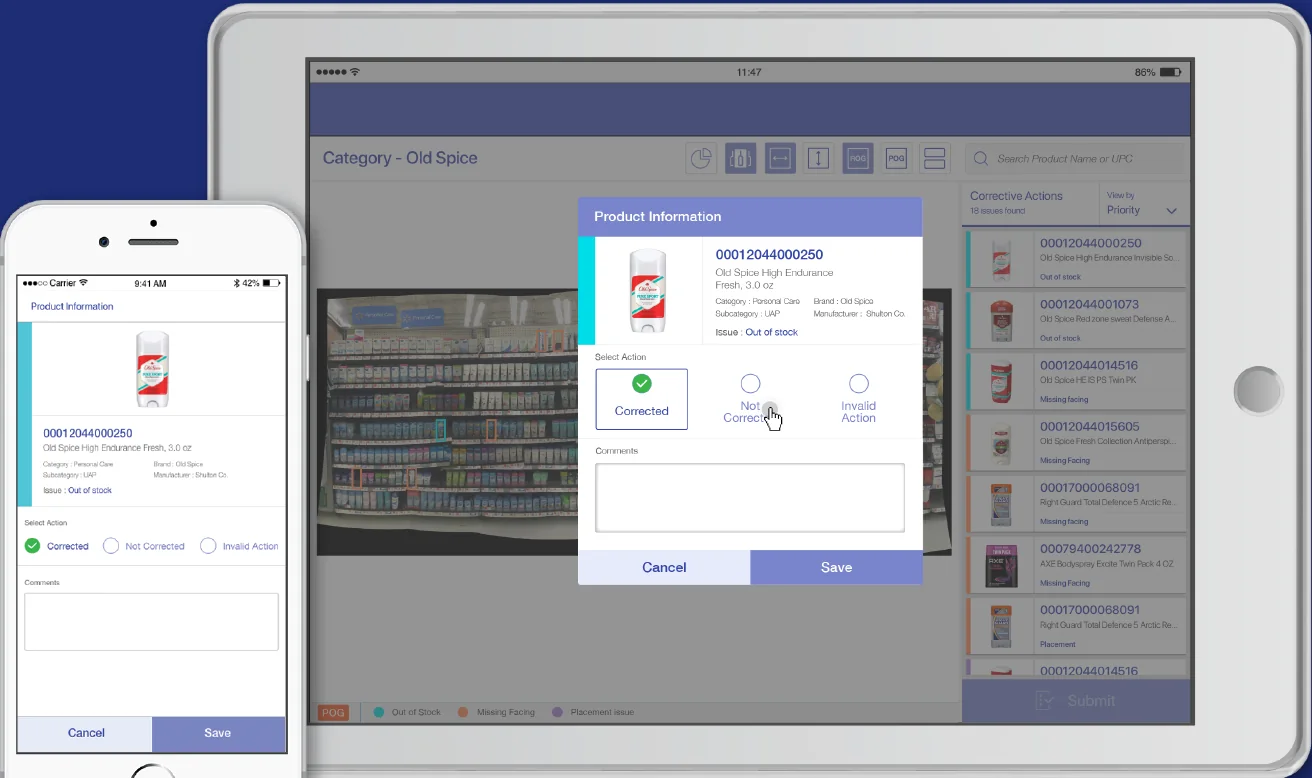Click Category - Old Spice heading
Screen dimensions: 1312x778
pos(400,158)
